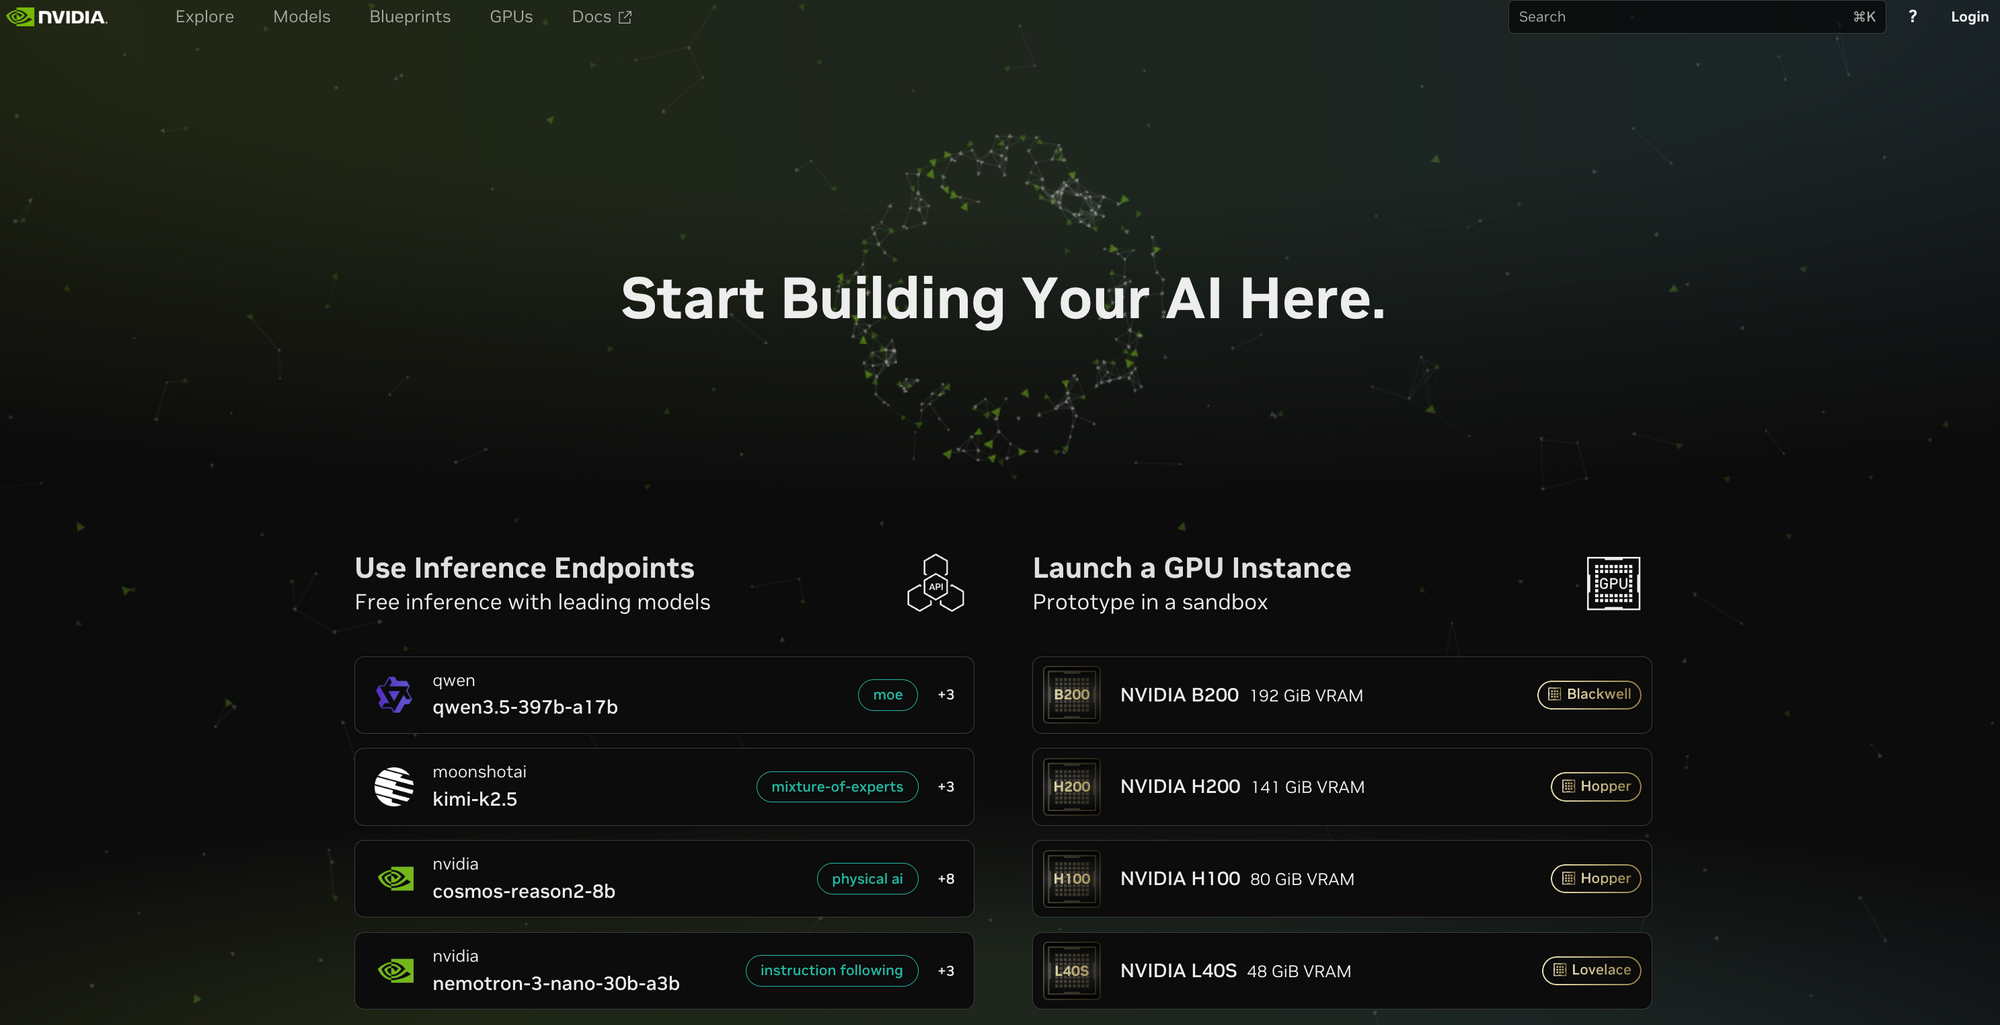The height and width of the screenshot is (1025, 2000).
Task: Click the Use Inference Endpoints heading
Action: click(x=524, y=568)
